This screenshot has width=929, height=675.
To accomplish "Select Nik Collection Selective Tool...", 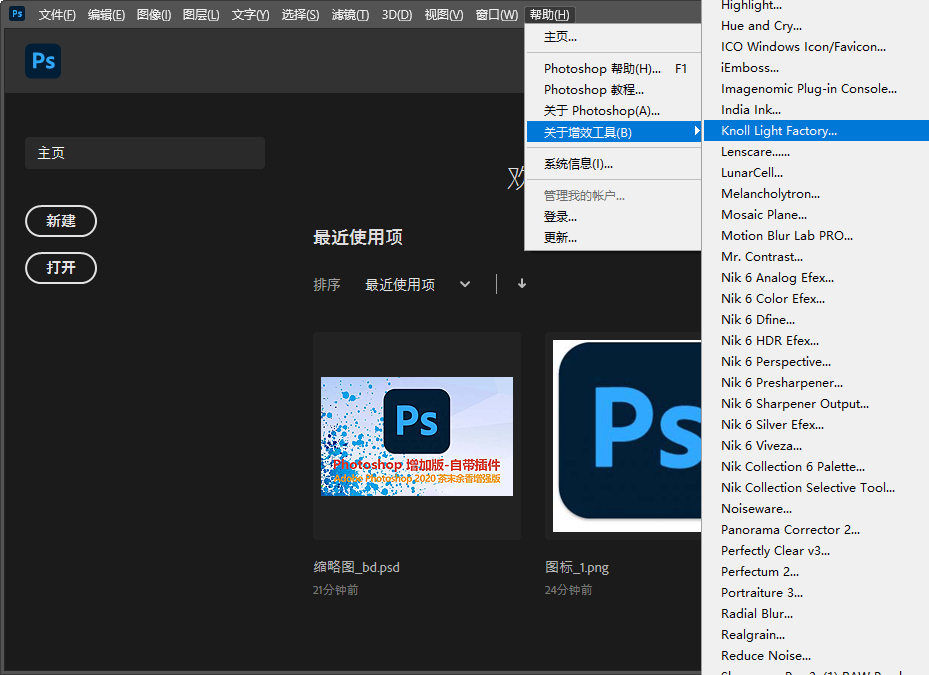I will coord(815,488).
